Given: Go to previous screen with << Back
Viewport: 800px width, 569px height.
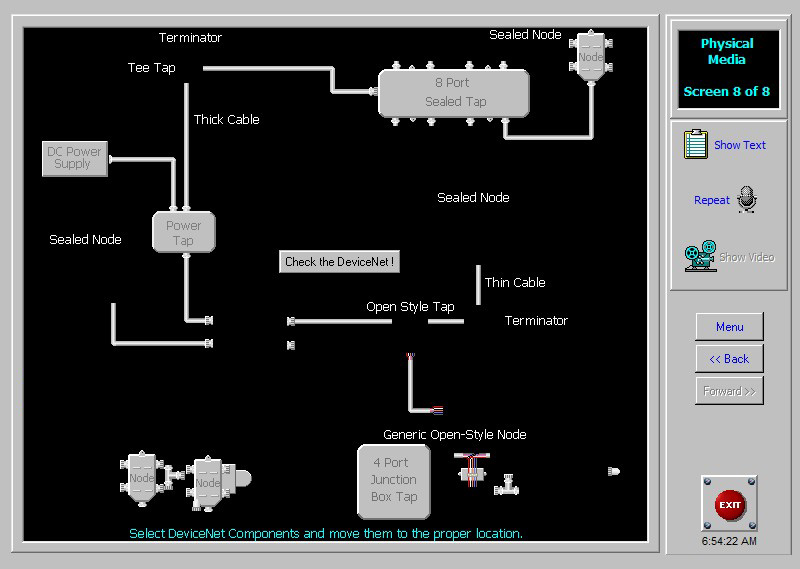Looking at the screenshot, I should coord(729,359).
